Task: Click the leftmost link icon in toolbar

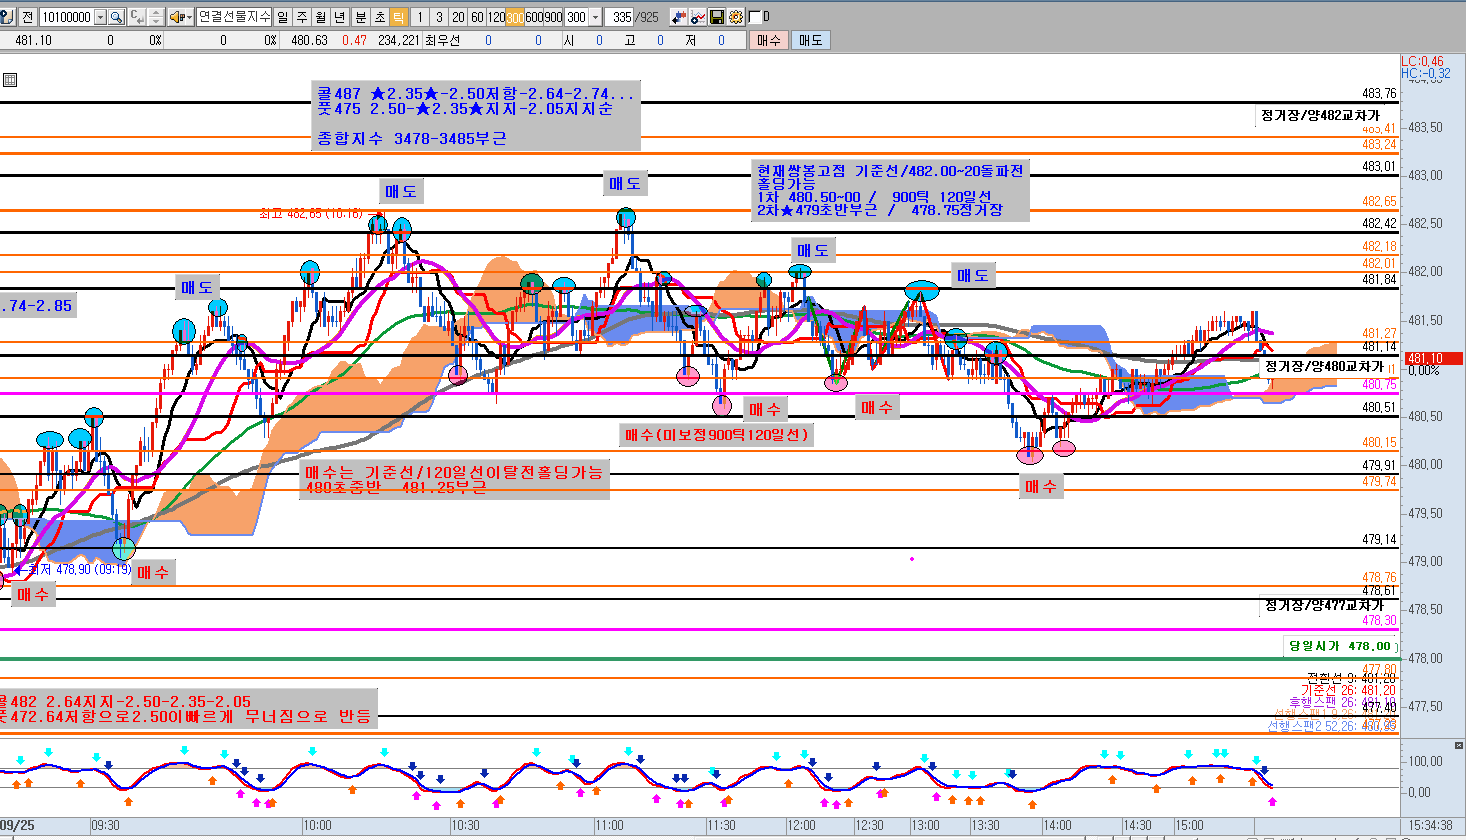Action: [7, 17]
